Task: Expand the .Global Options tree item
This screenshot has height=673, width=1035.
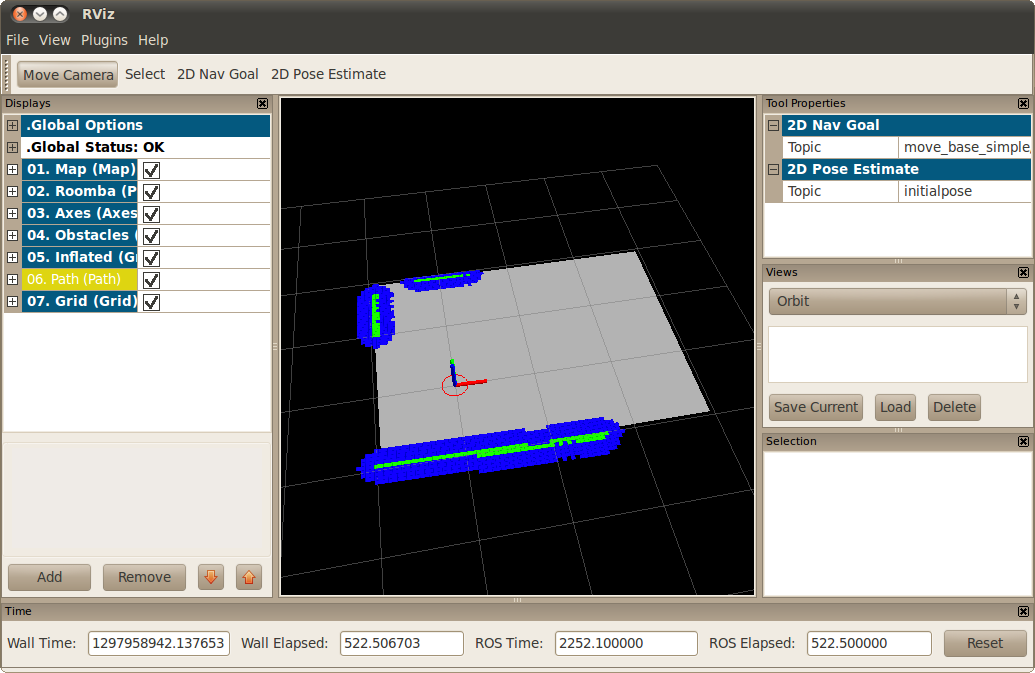Action: [x=12, y=125]
